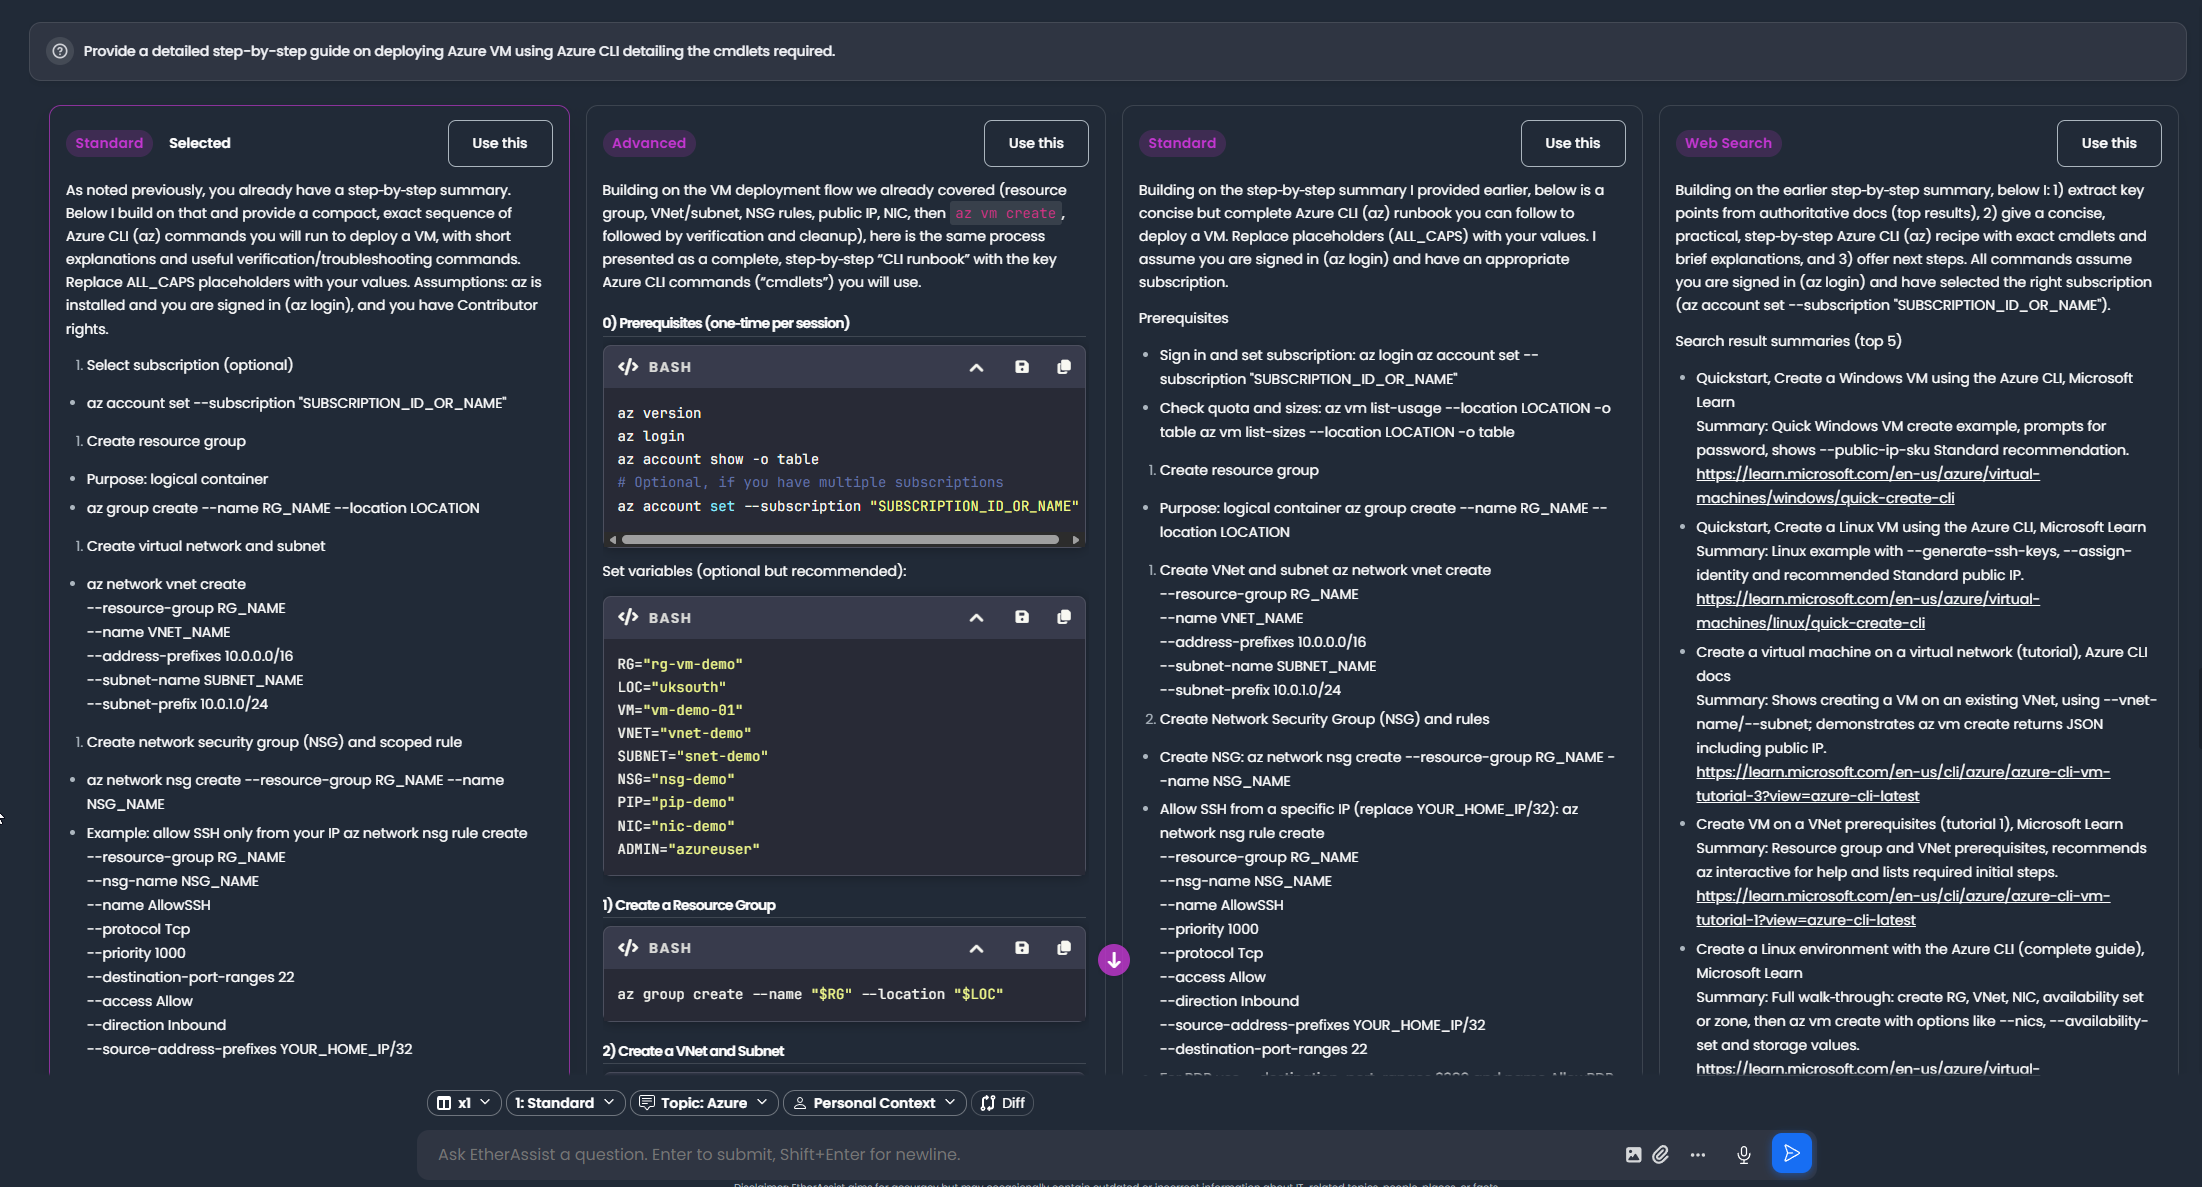Collapse the first BASH prerequisites code block
Image resolution: width=2202 pixels, height=1187 pixels.
point(976,368)
